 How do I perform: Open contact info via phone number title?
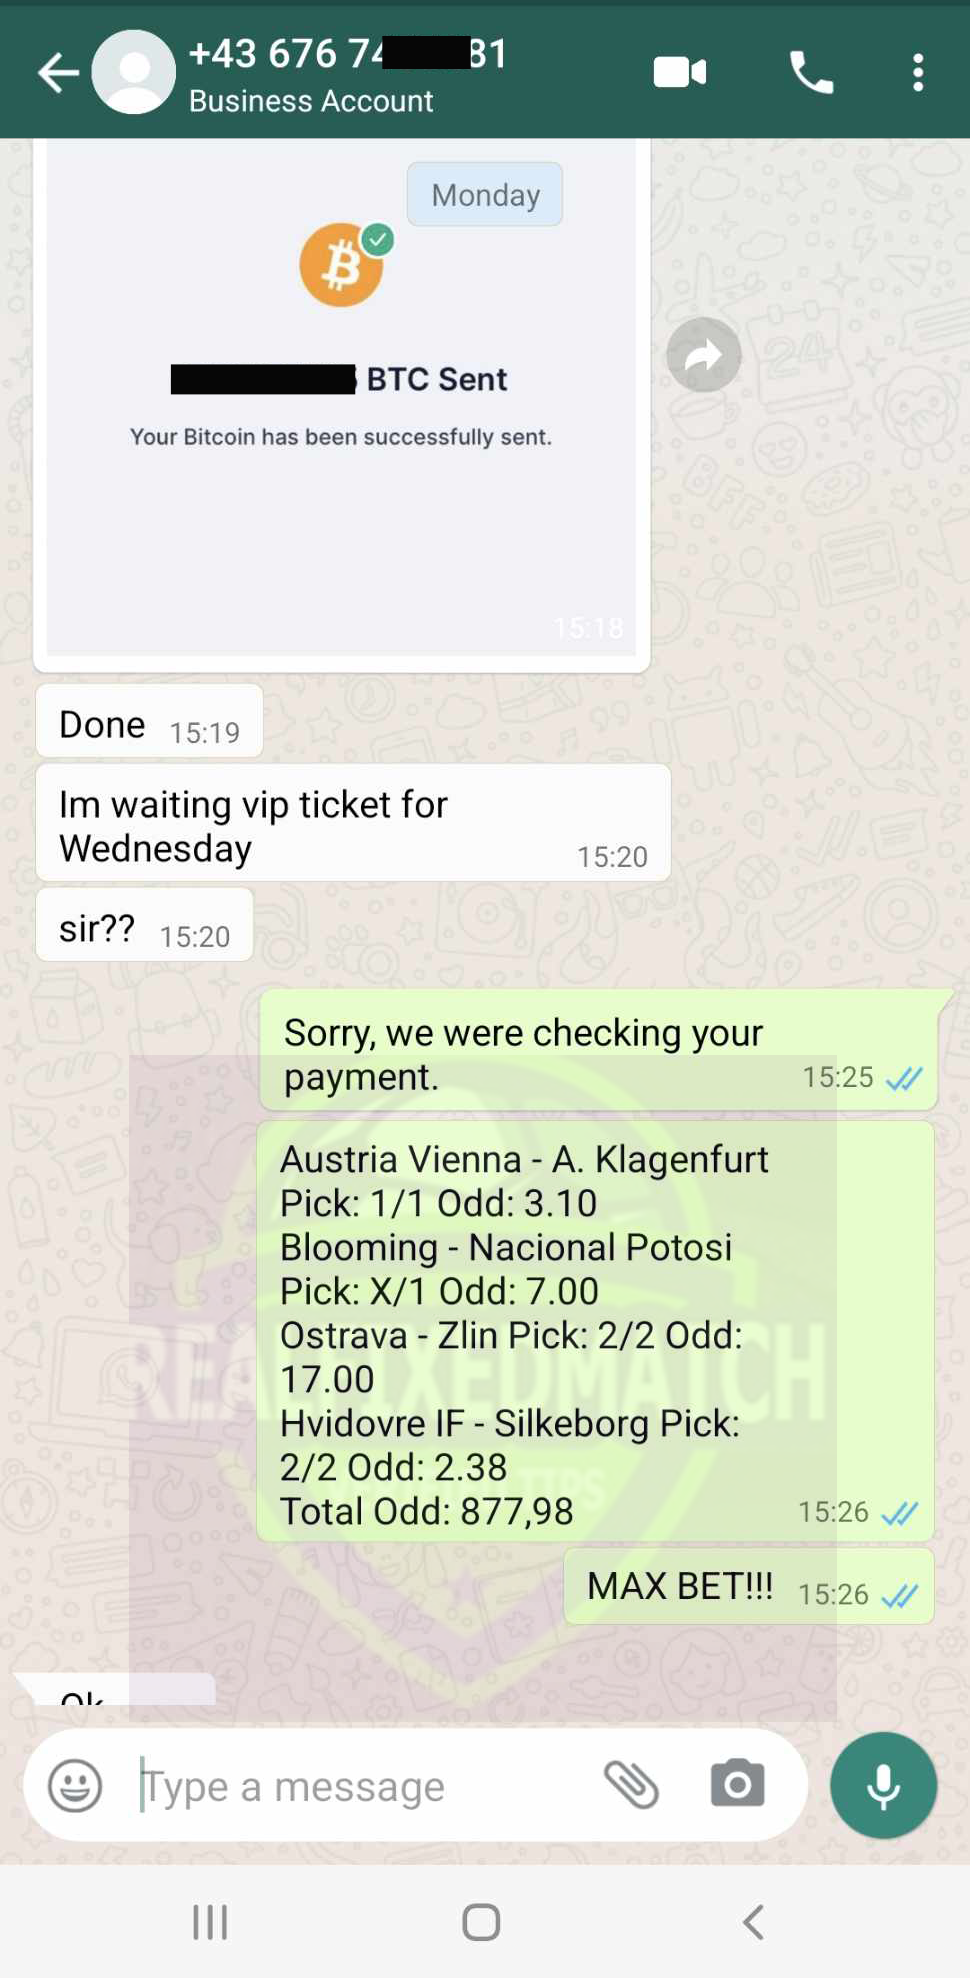pos(348,54)
